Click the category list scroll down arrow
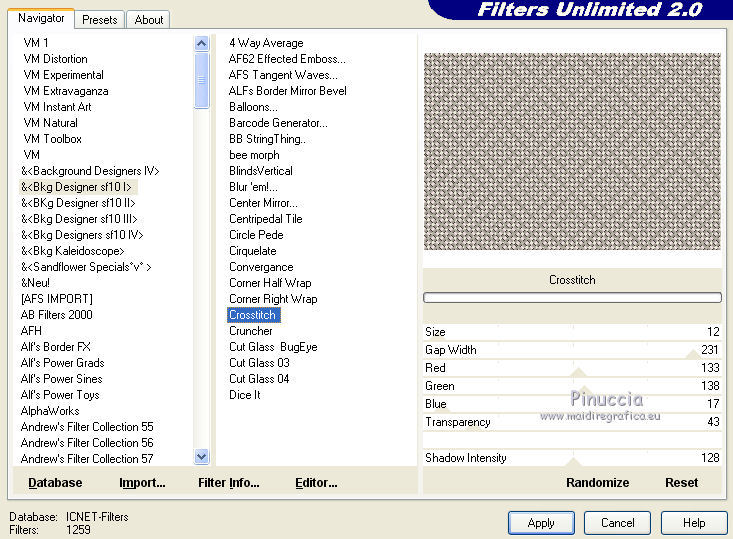This screenshot has height=539, width=733. coord(201,456)
